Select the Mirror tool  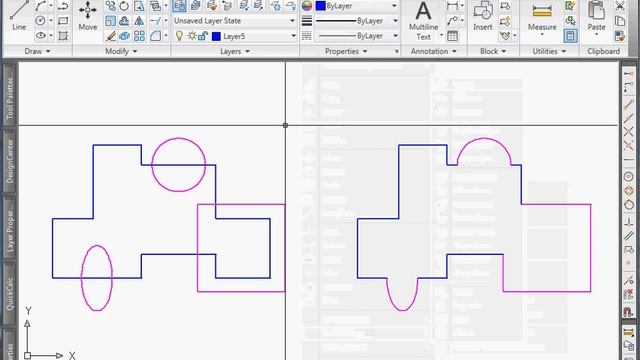coord(139,21)
